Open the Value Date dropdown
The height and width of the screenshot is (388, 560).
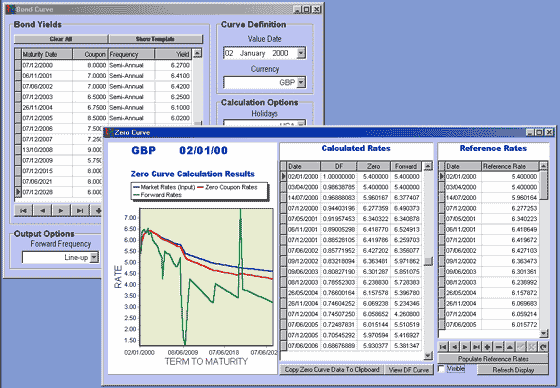click(301, 53)
